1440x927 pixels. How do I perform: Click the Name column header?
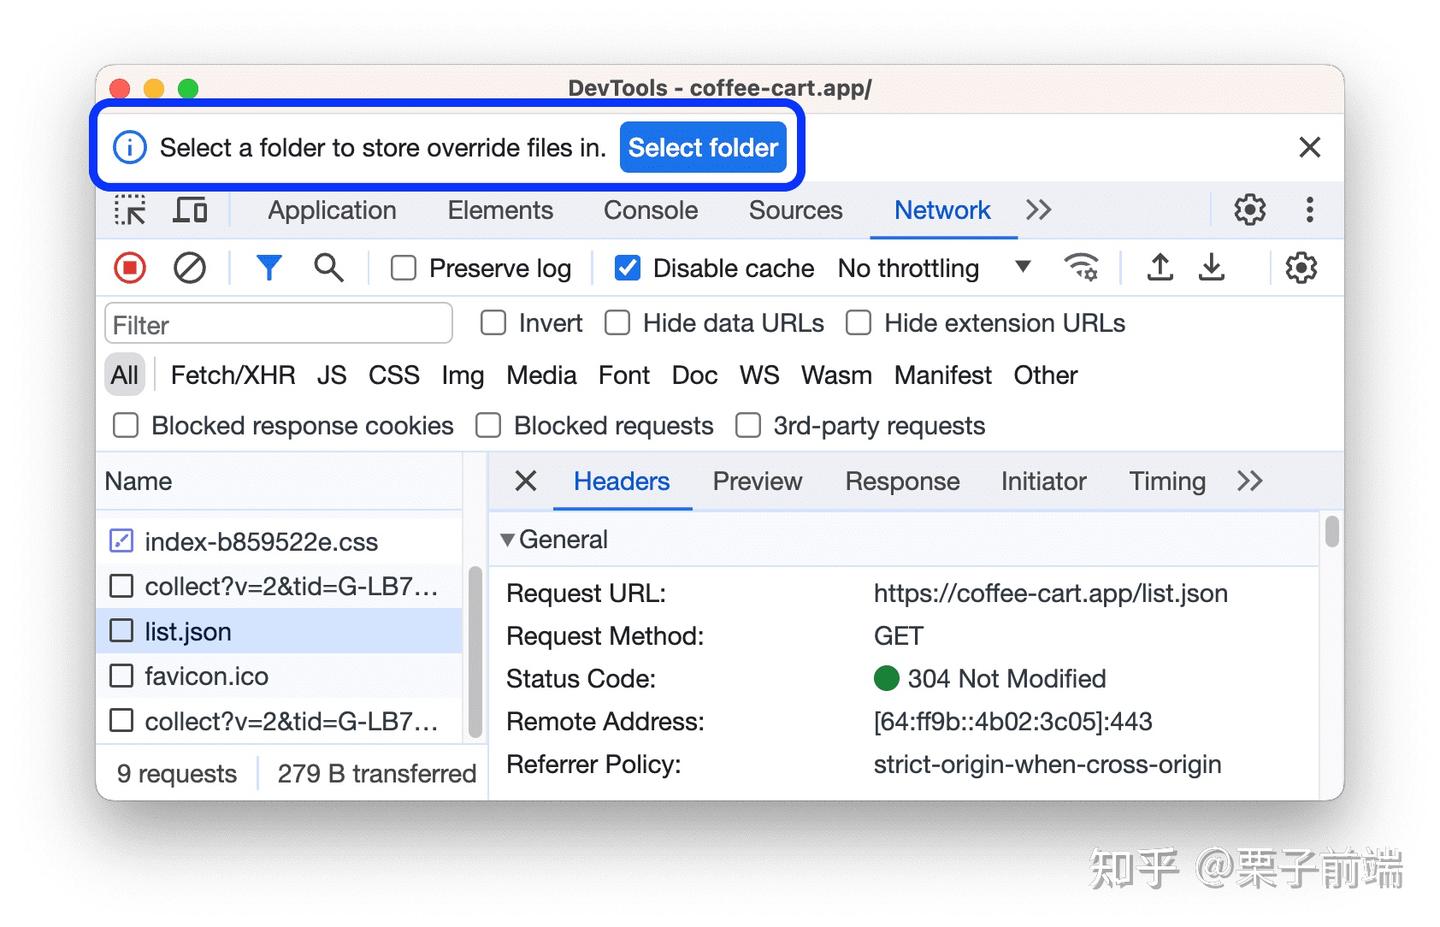point(279,481)
